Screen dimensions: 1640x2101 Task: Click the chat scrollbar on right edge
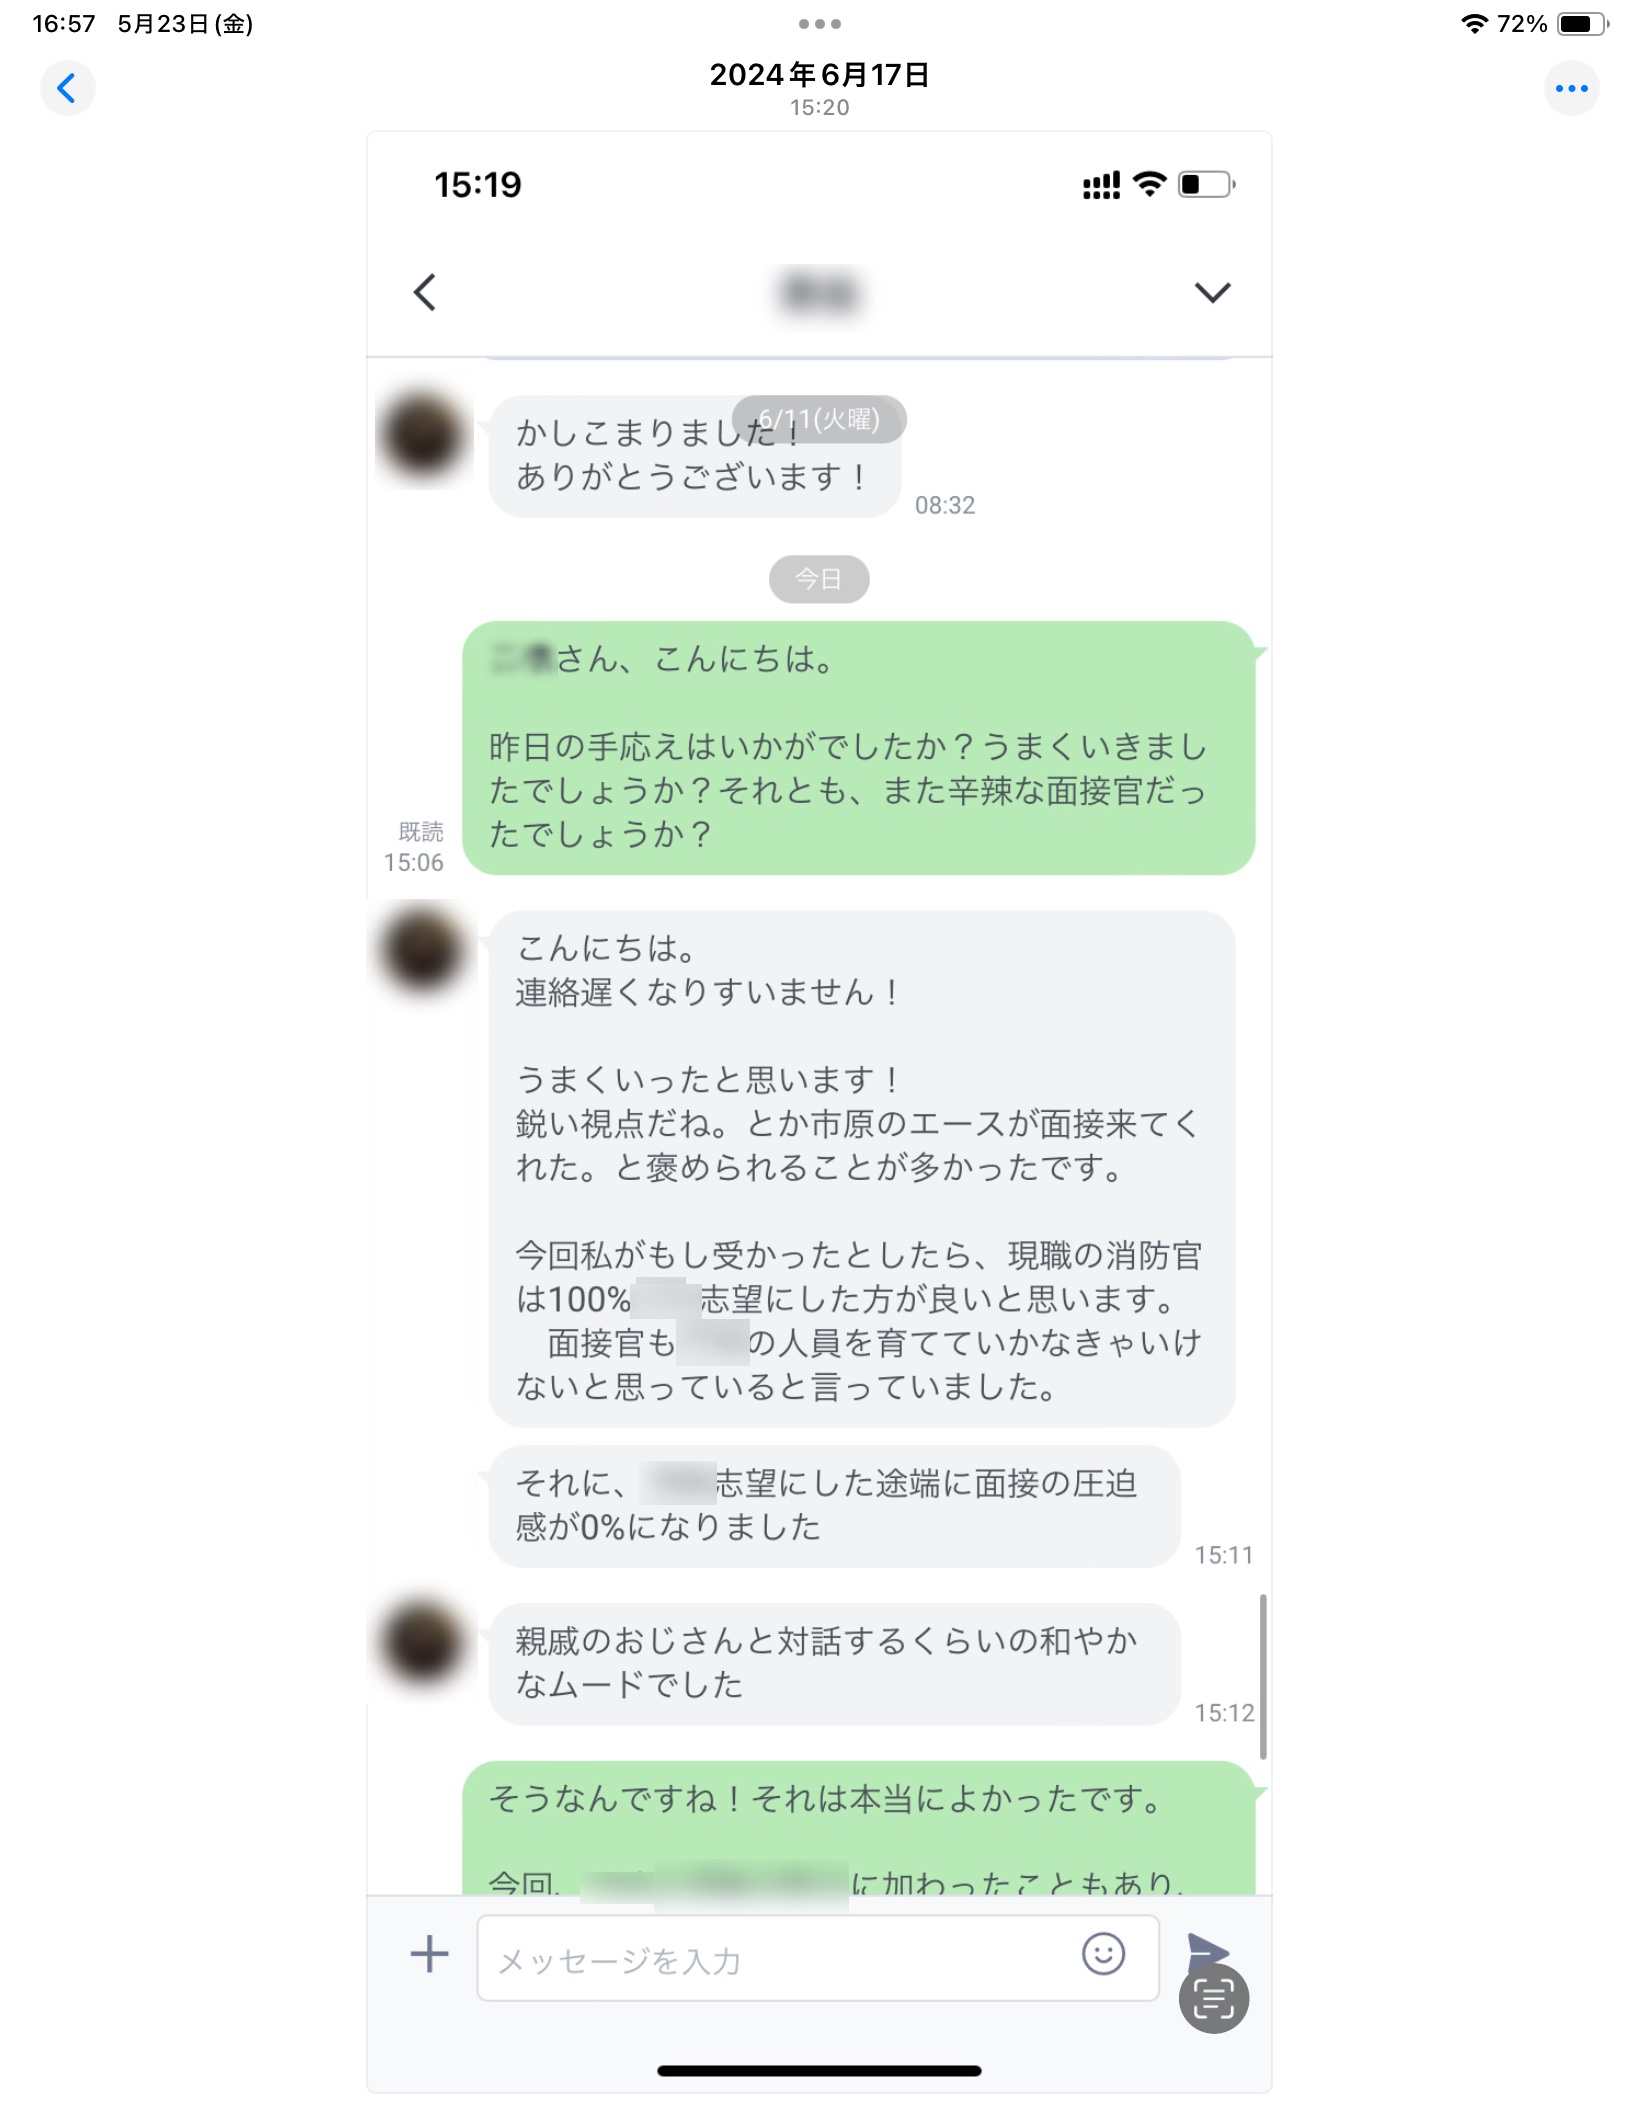tap(1263, 1676)
